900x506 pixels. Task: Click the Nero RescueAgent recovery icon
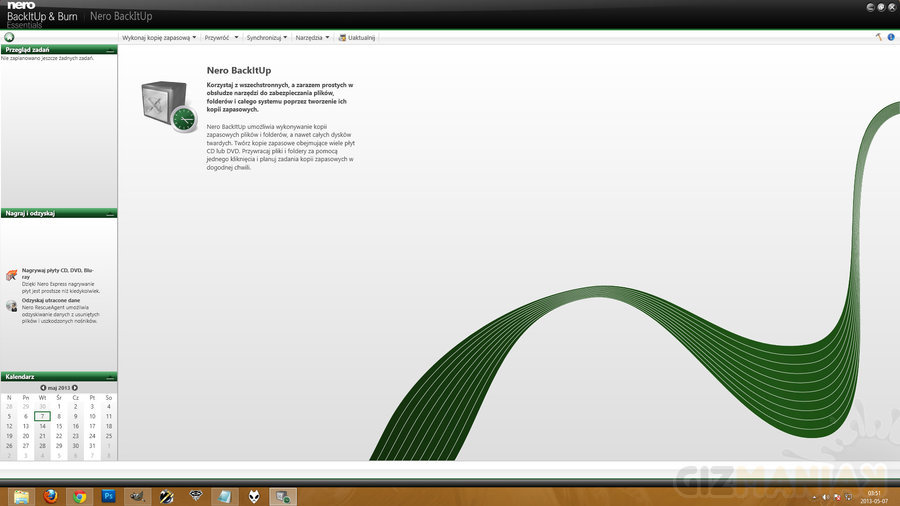(x=11, y=305)
